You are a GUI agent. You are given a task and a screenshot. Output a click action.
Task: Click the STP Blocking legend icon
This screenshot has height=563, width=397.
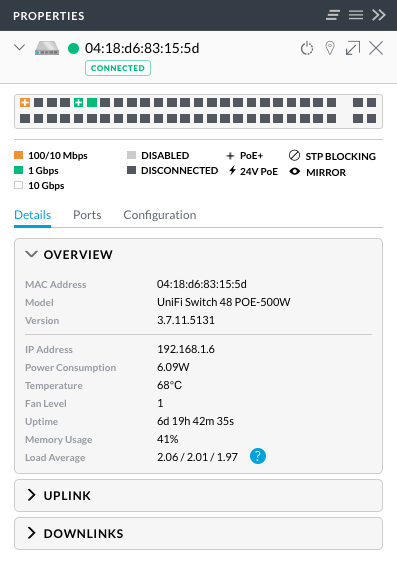(x=294, y=155)
